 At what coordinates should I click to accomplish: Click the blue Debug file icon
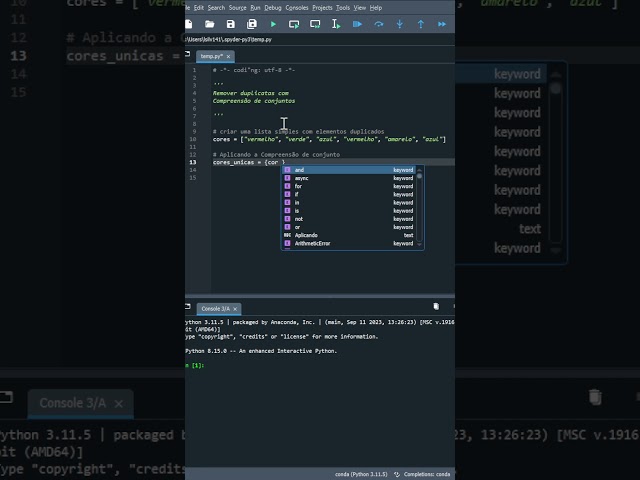357,24
